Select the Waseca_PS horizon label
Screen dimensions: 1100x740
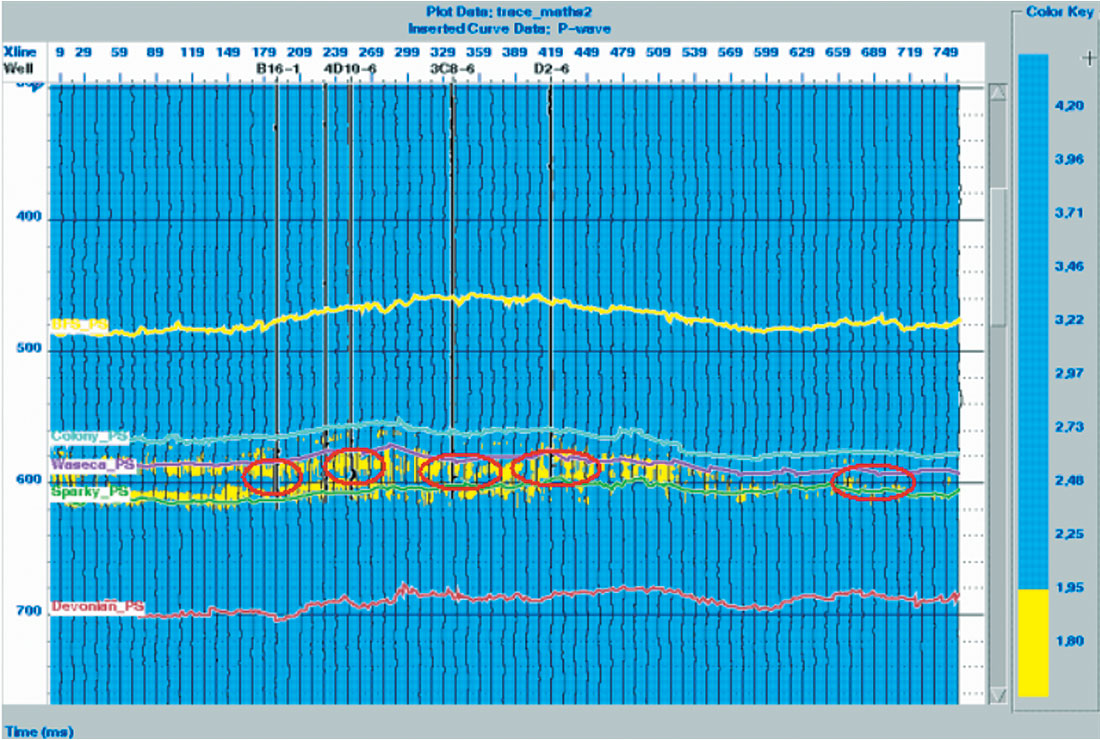(x=93, y=464)
